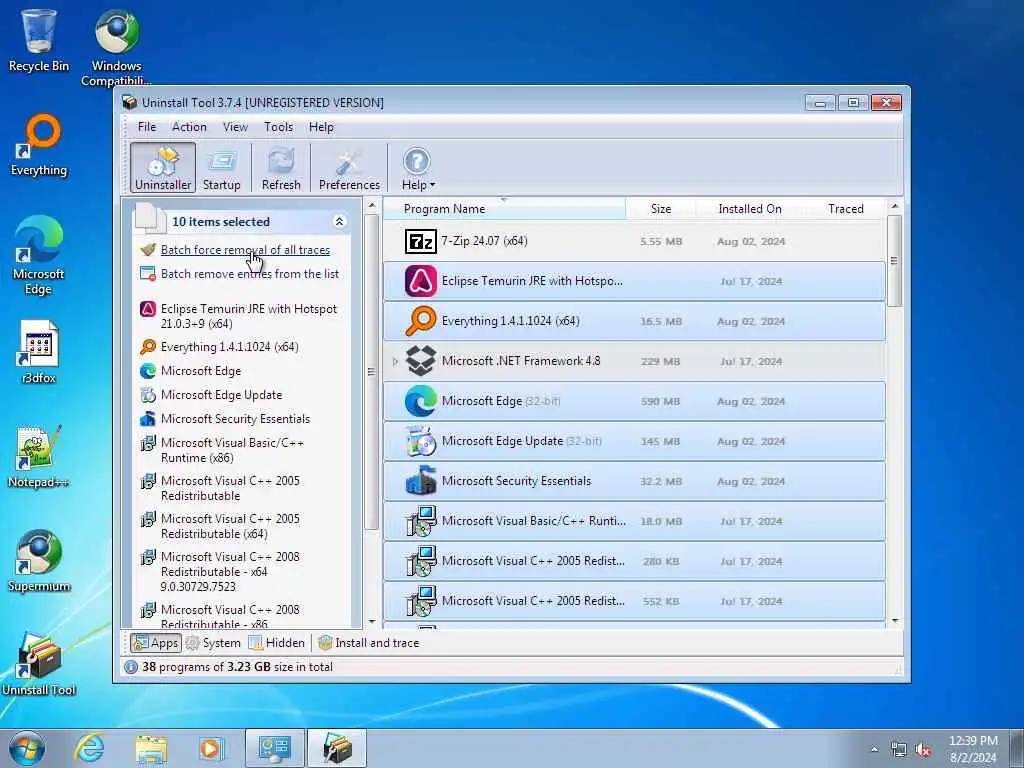Click the .NET Framework 4.8 package icon

421,361
